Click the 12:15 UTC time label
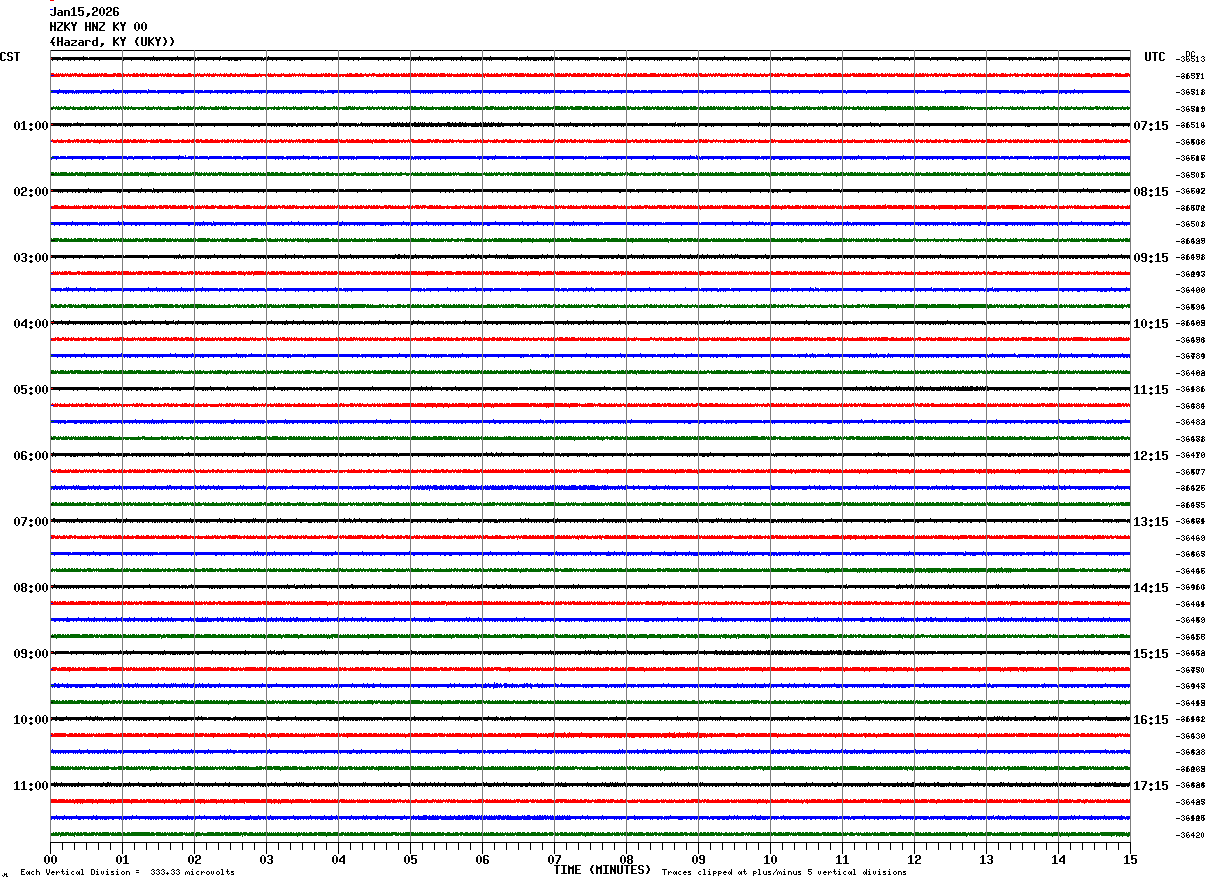The width and height of the screenshot is (1210, 886). (1151, 456)
